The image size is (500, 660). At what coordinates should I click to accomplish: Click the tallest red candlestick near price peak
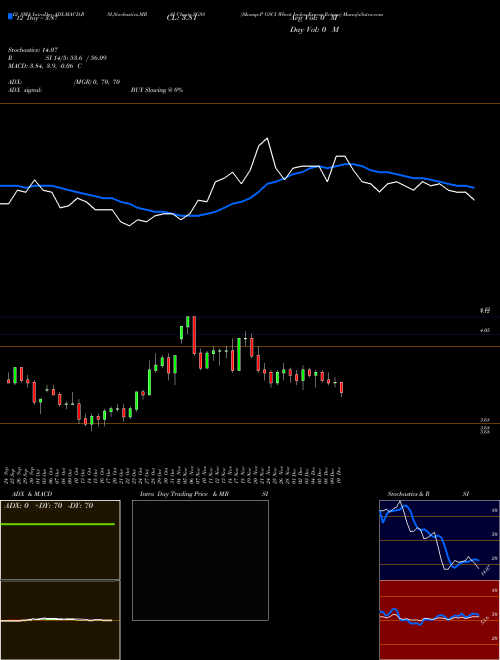point(194,335)
